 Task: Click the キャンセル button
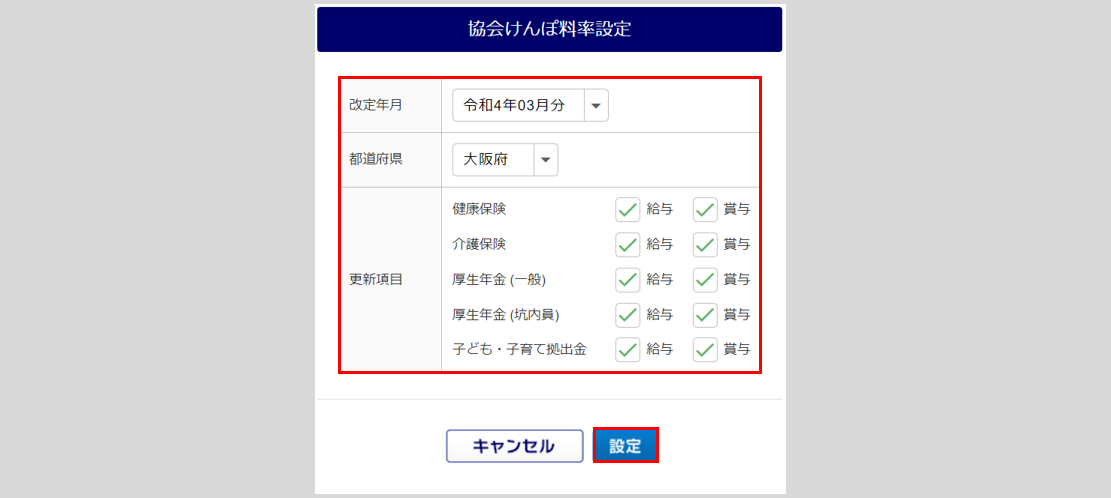(x=514, y=446)
